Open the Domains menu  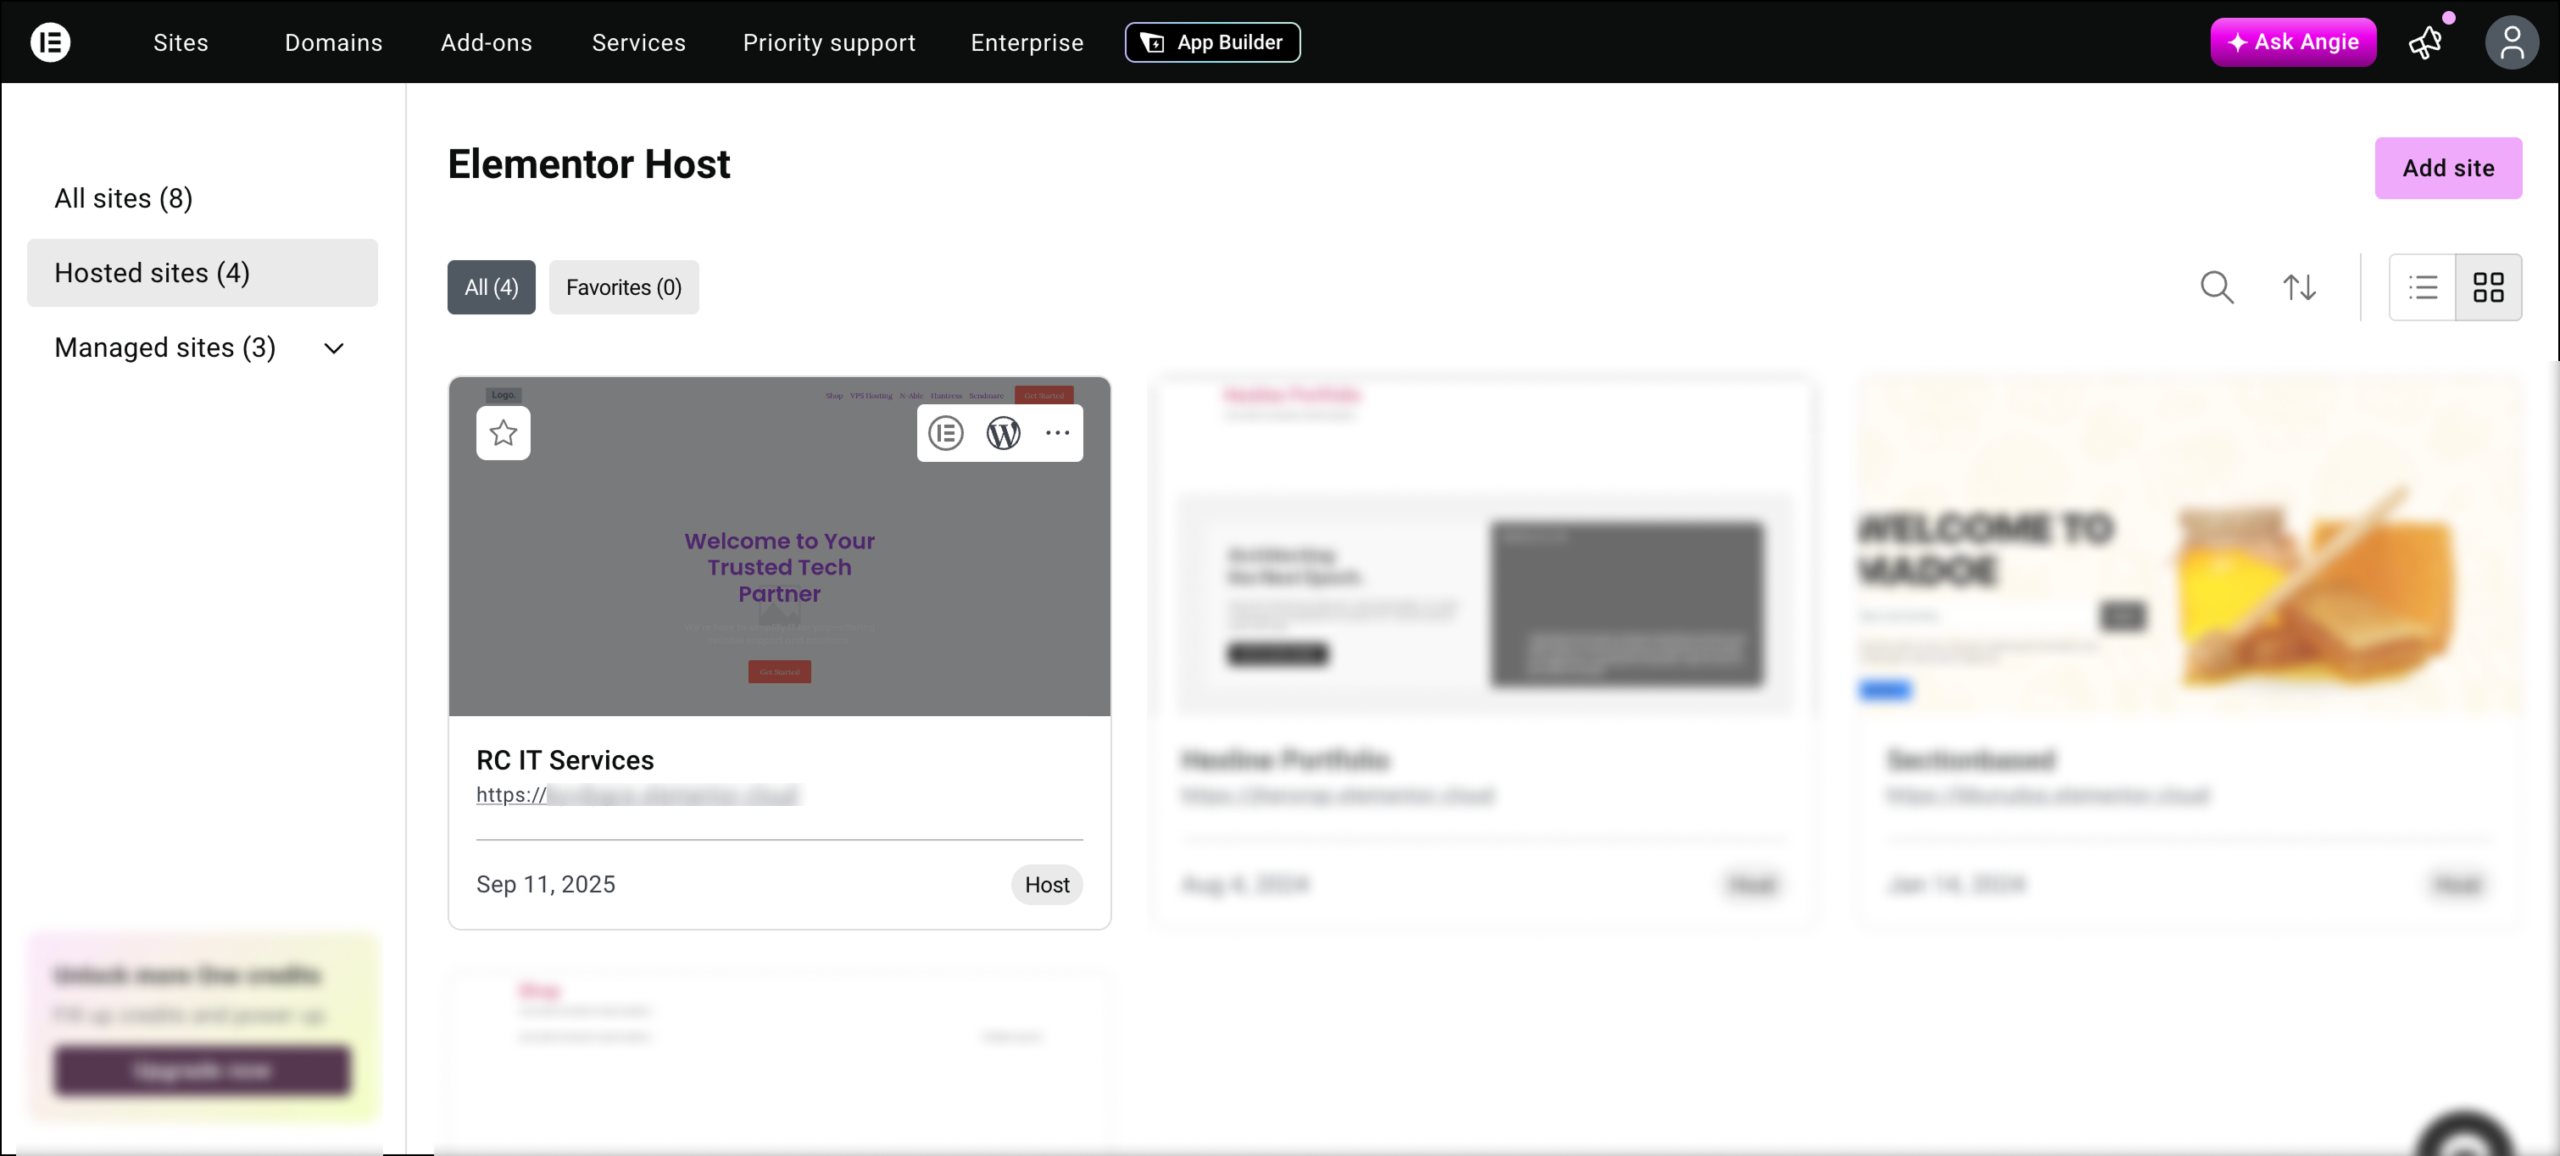pyautogui.click(x=334, y=42)
